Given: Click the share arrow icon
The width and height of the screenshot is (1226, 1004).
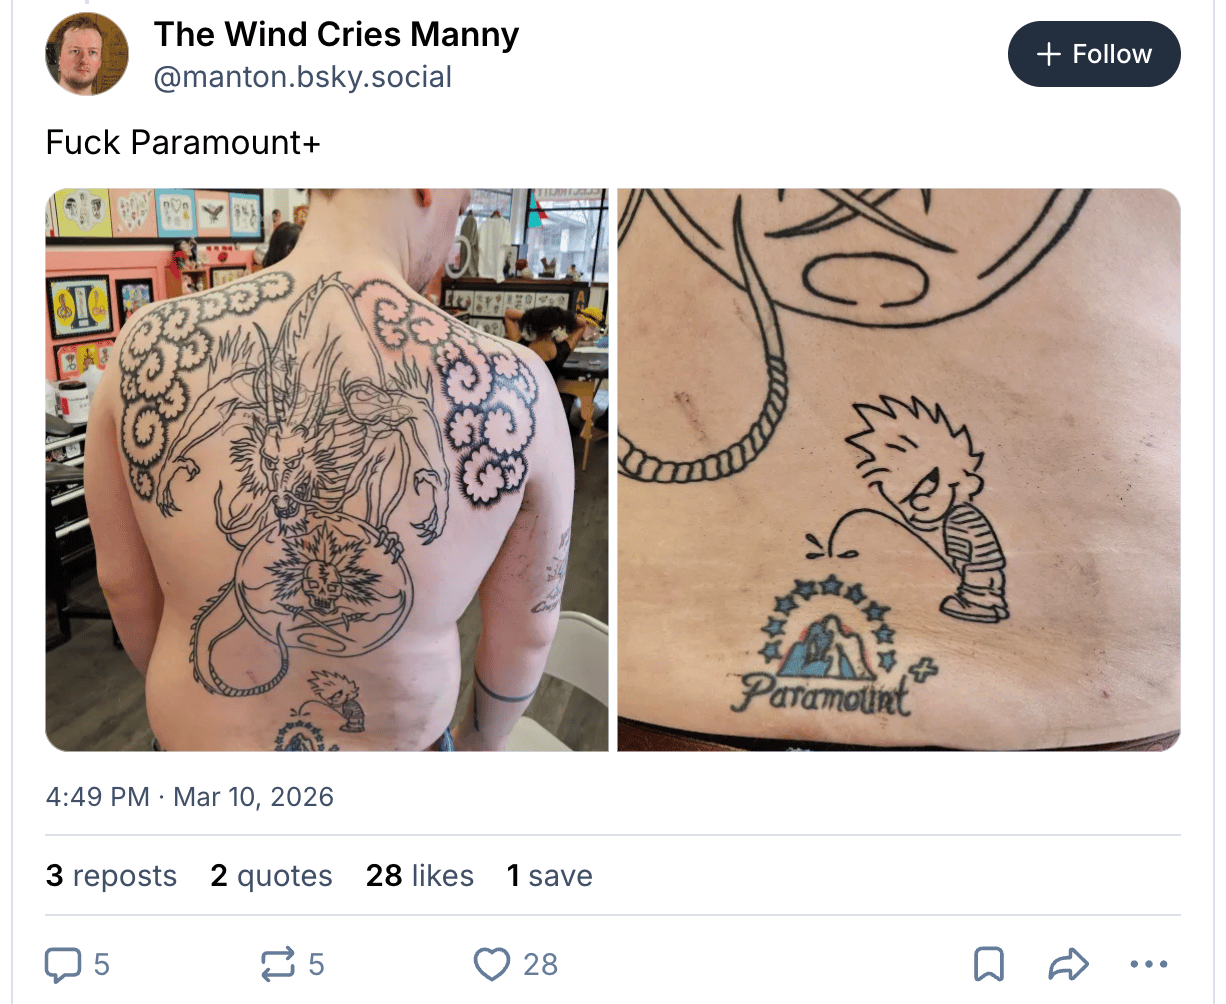Looking at the screenshot, I should 1068,964.
